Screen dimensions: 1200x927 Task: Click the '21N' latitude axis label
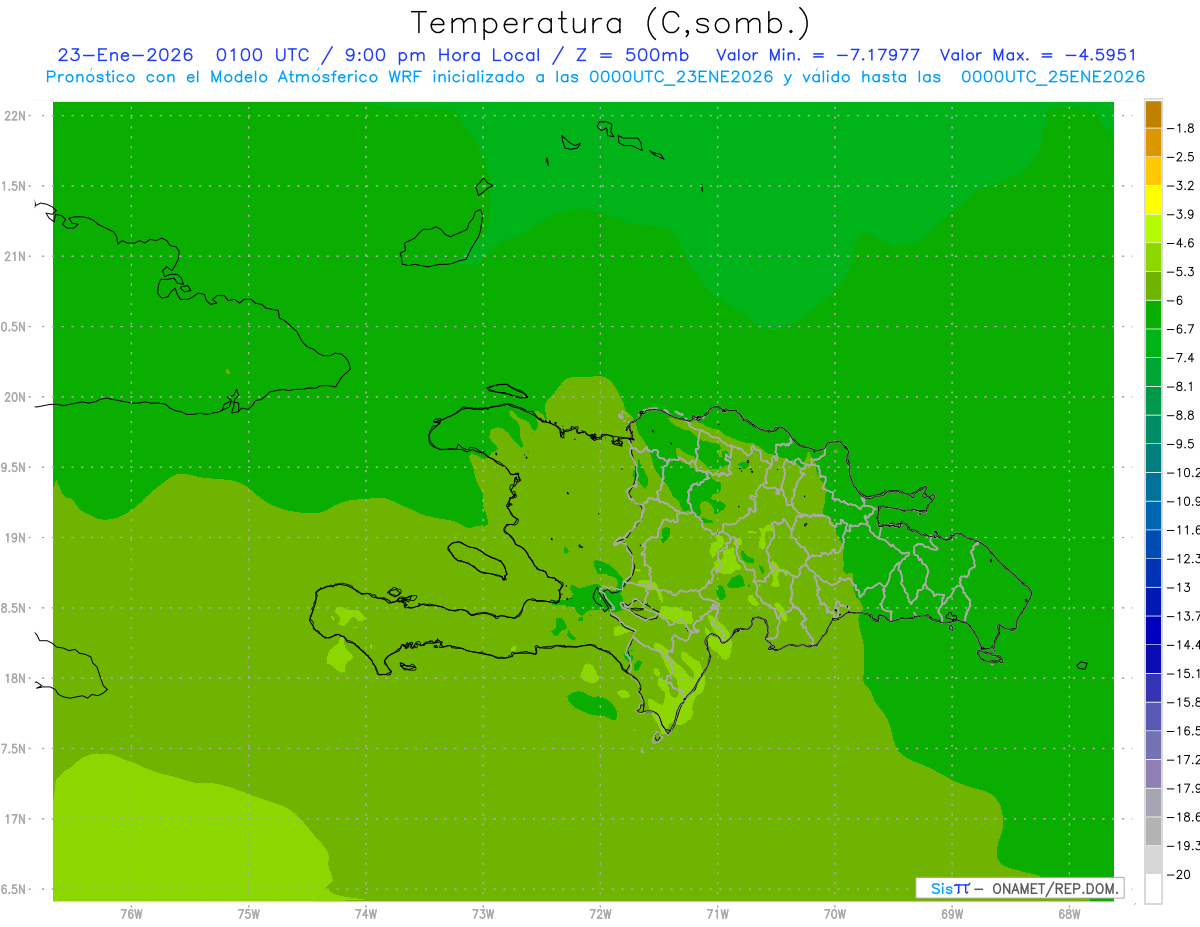15,256
